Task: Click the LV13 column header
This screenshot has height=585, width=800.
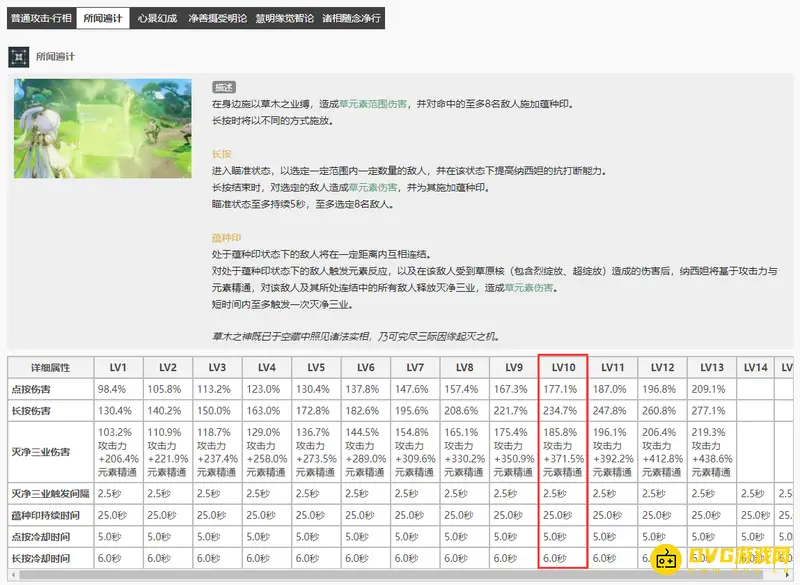Action: pyautogui.click(x=711, y=367)
